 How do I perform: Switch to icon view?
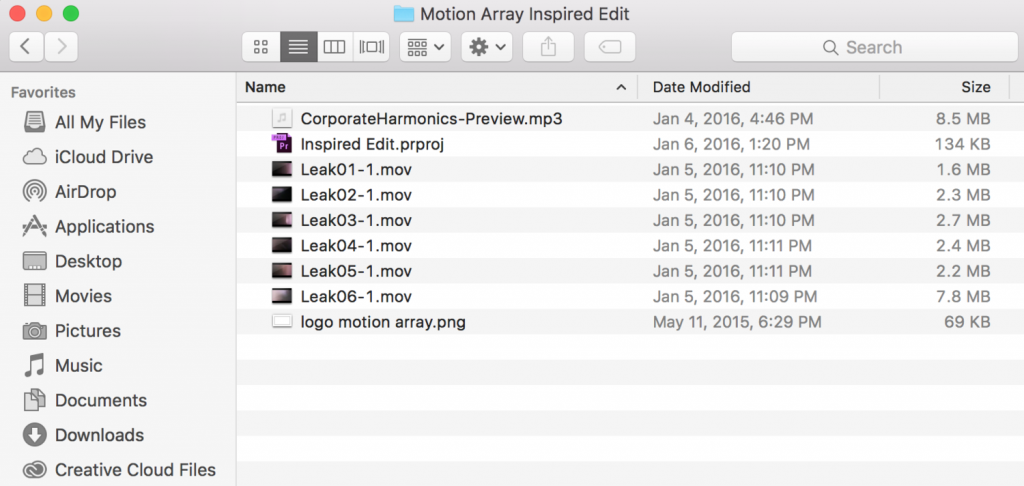(261, 47)
